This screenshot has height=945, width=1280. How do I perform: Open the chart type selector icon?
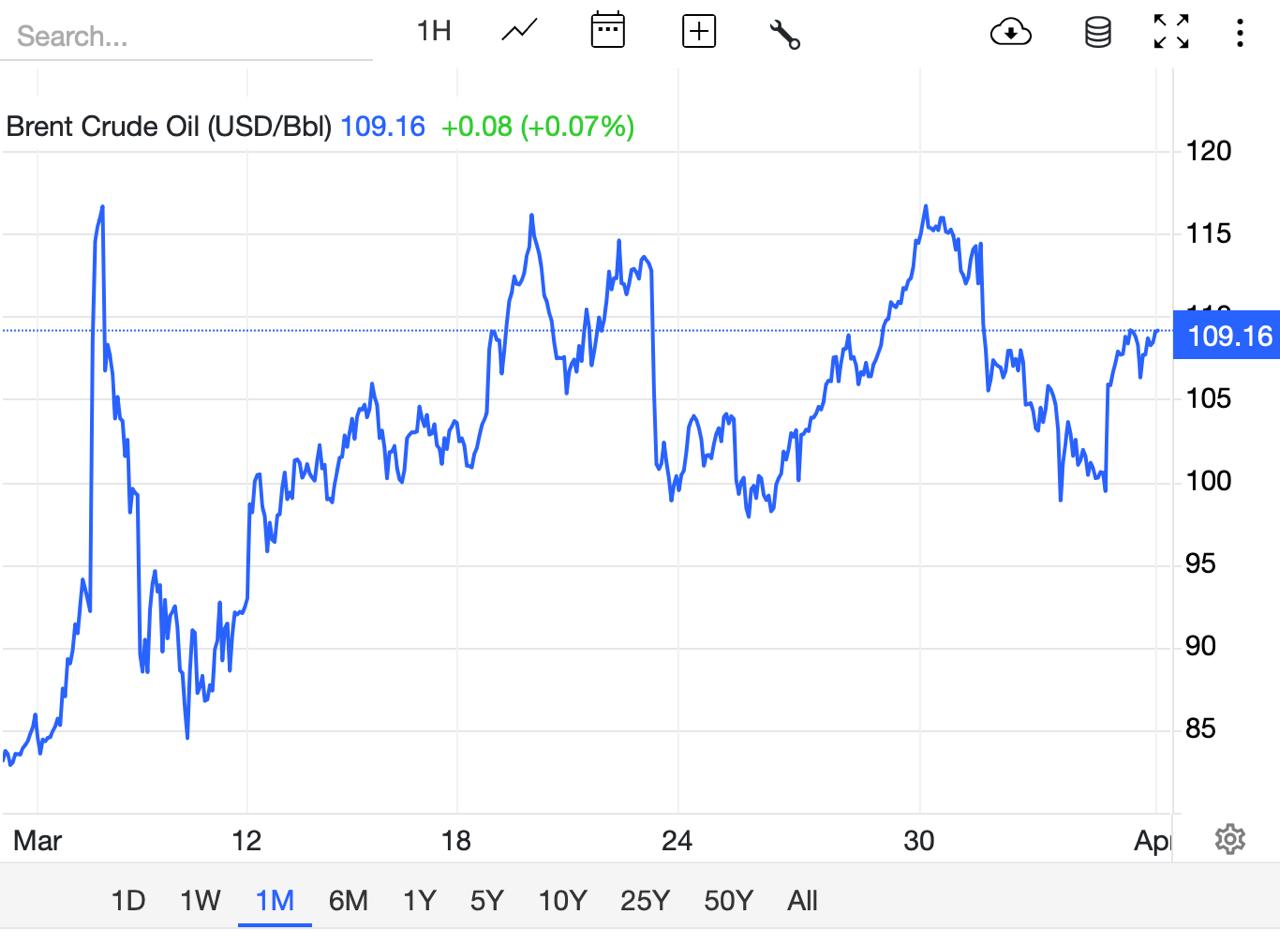[519, 31]
